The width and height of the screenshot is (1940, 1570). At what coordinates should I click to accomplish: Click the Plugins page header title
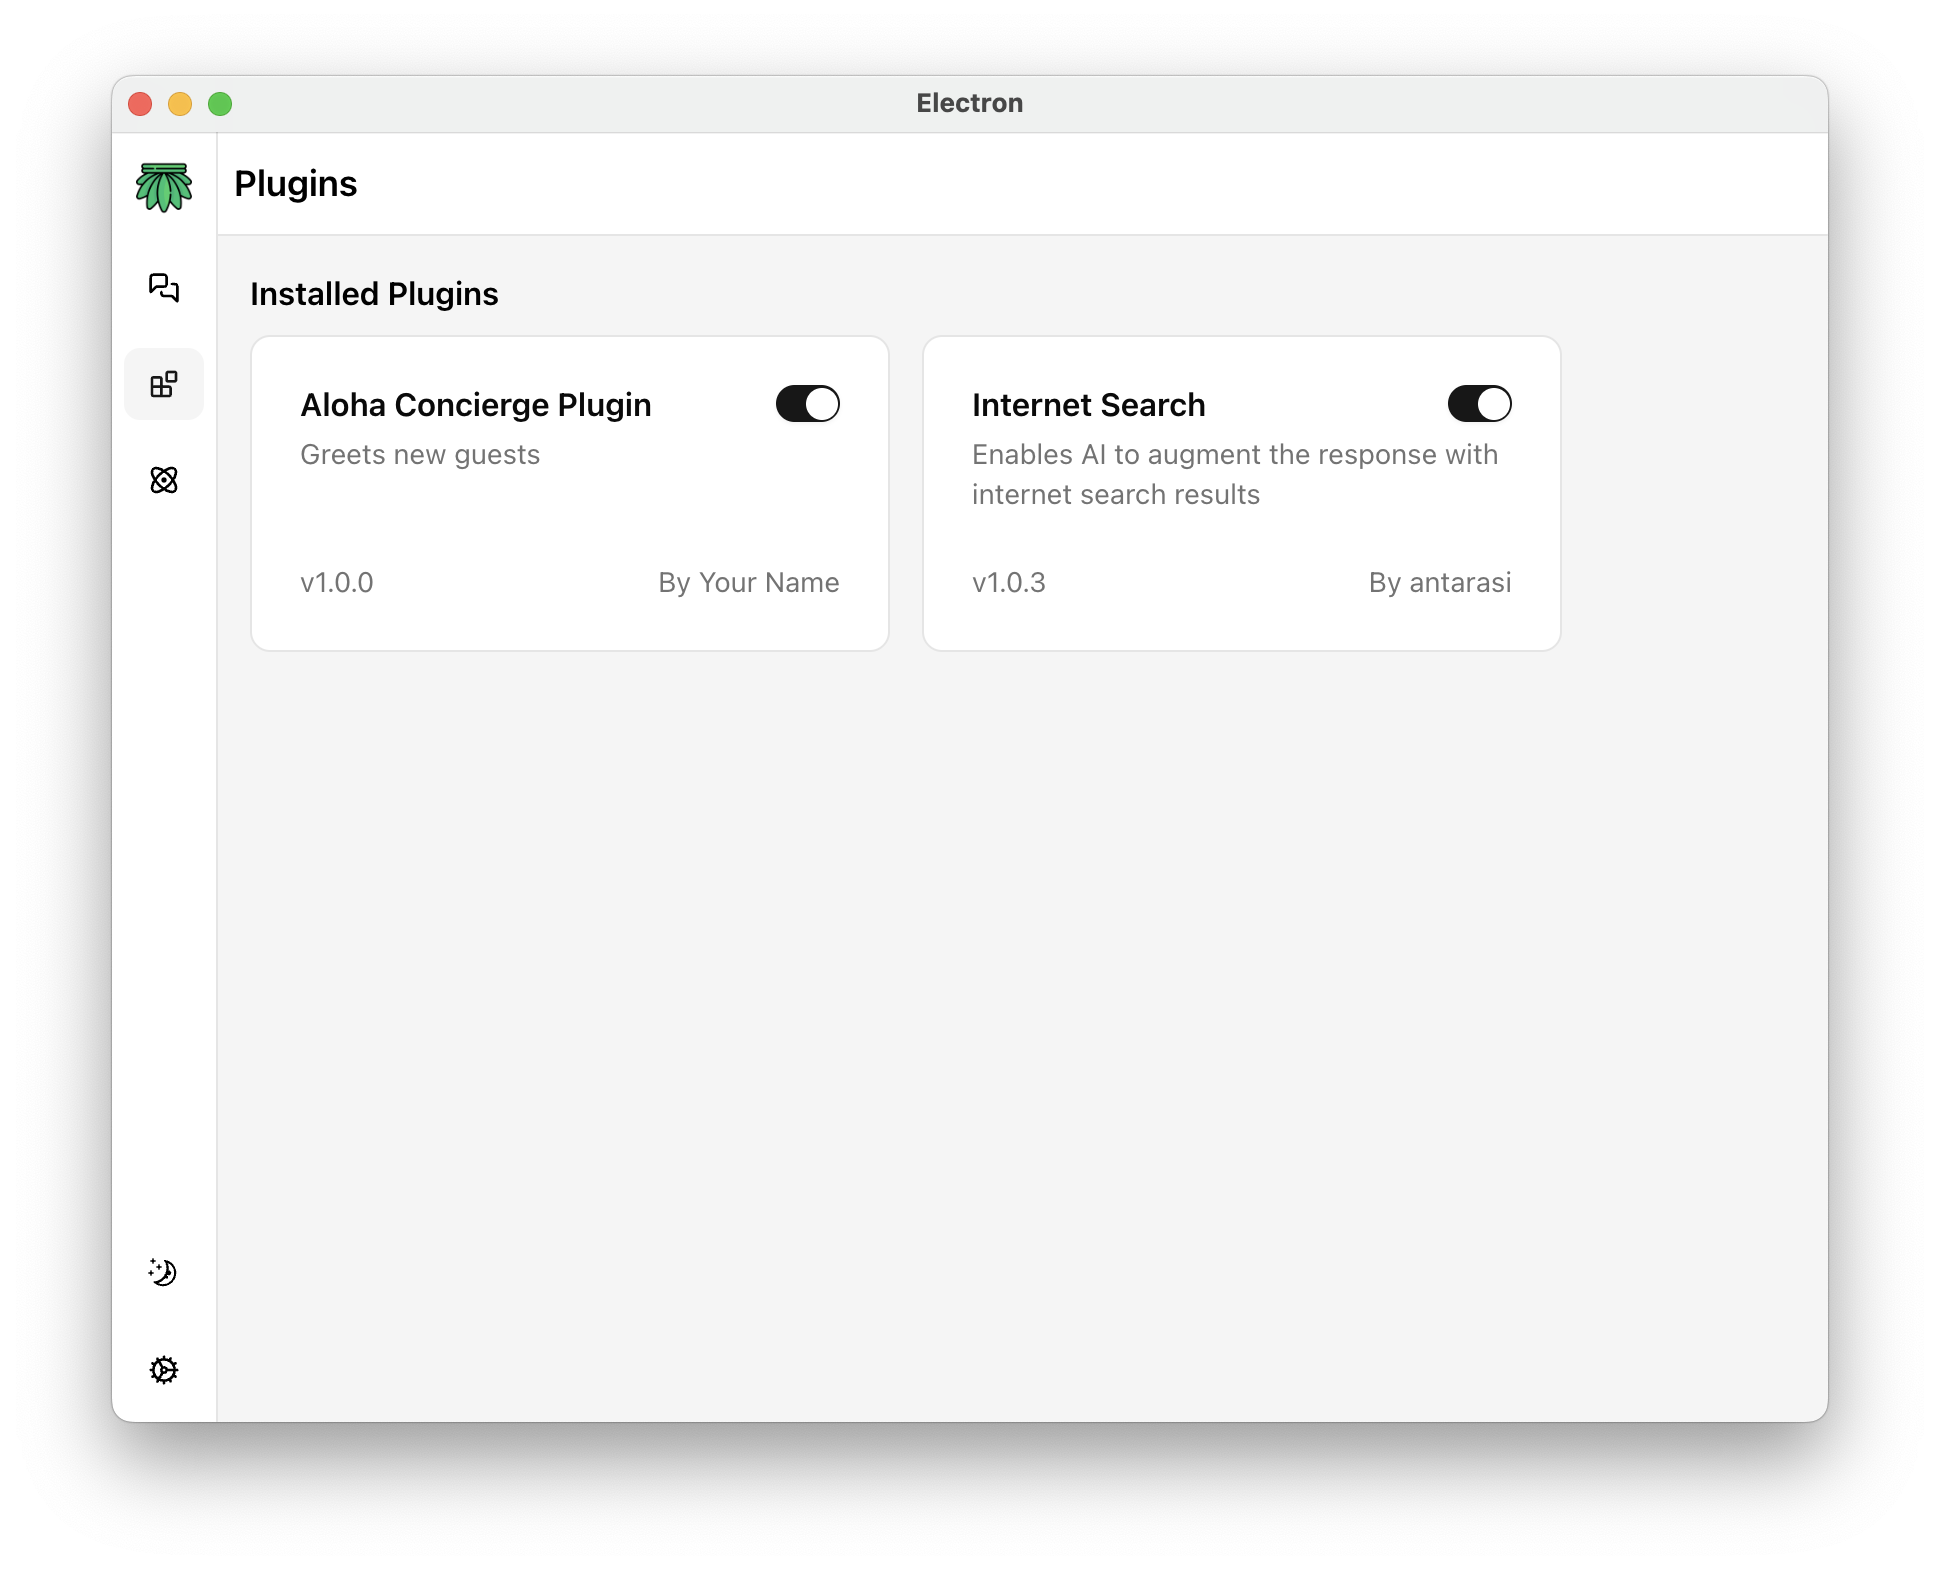pyautogui.click(x=296, y=184)
